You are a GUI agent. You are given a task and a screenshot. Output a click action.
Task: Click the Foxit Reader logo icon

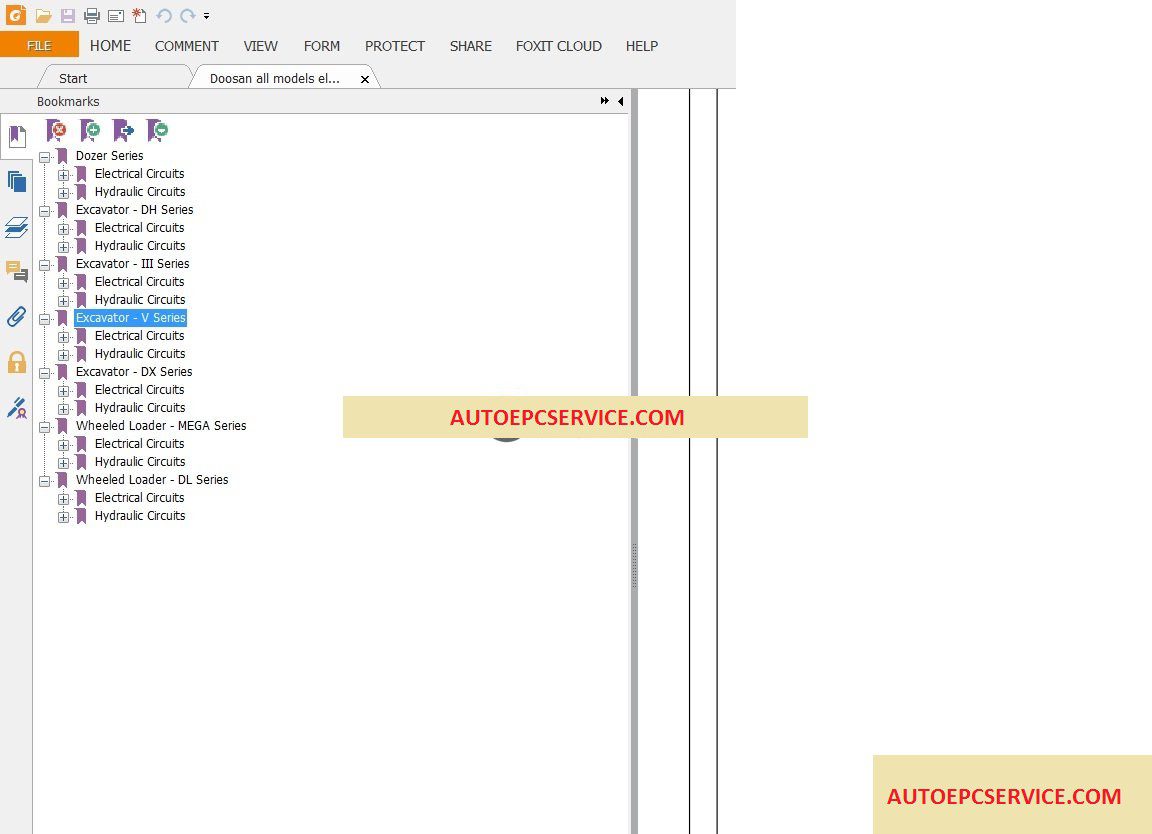pos(15,15)
